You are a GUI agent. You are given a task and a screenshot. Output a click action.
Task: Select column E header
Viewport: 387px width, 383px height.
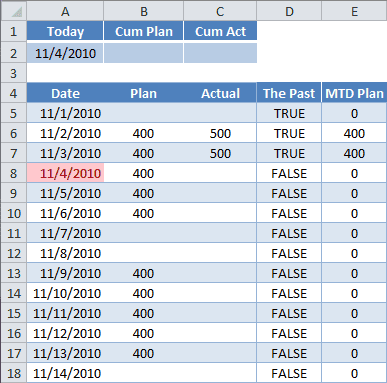[x=354, y=11]
